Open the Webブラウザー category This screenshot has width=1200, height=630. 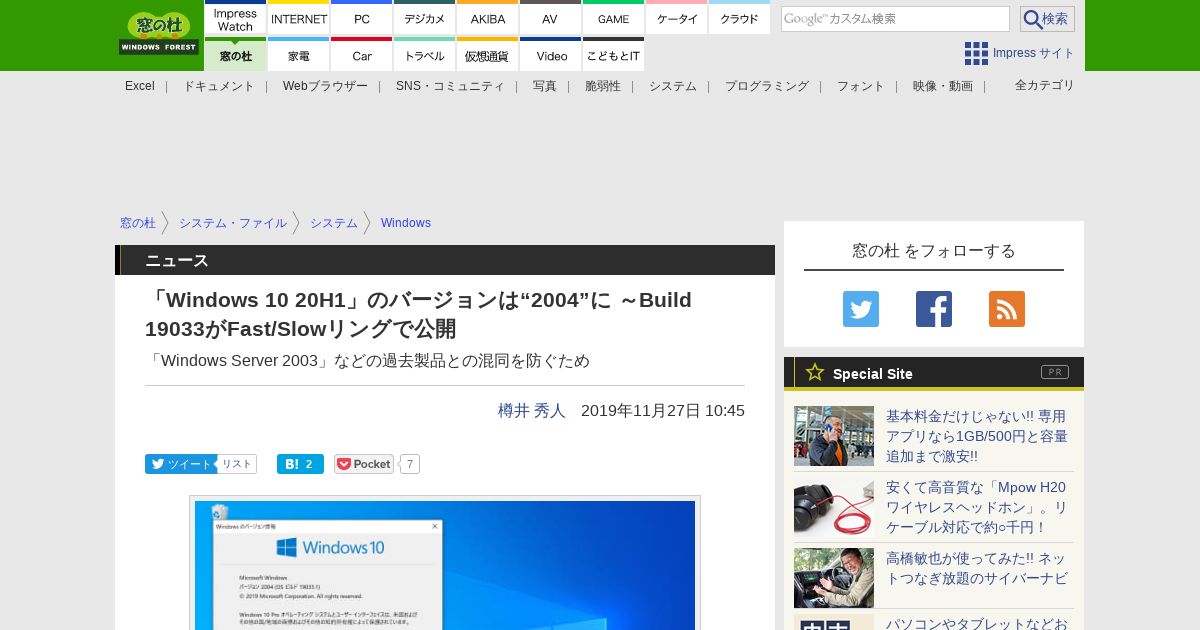(x=325, y=86)
